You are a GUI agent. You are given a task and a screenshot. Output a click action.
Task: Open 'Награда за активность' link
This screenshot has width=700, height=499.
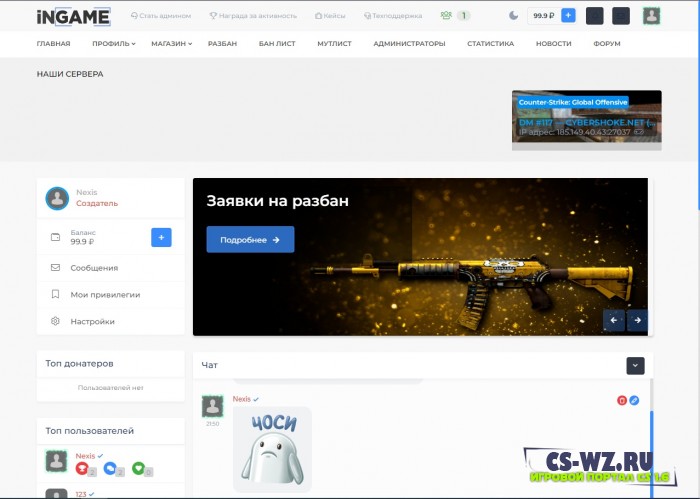(253, 16)
